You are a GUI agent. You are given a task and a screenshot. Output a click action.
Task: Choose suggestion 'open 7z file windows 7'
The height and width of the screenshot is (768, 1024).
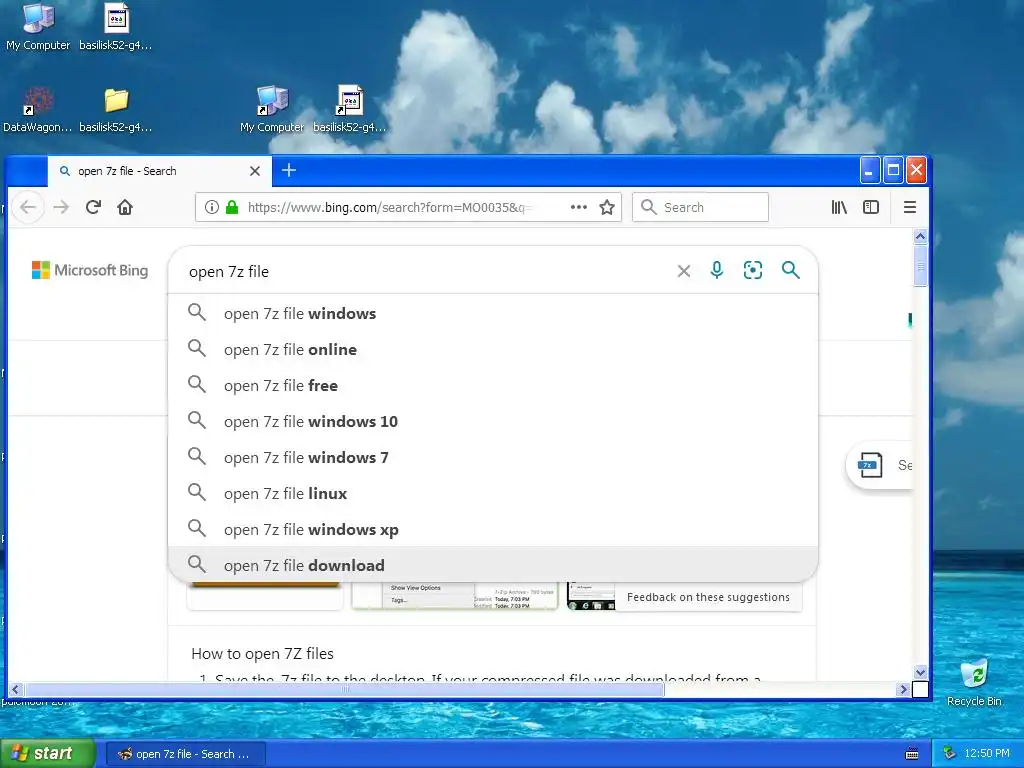click(493, 457)
